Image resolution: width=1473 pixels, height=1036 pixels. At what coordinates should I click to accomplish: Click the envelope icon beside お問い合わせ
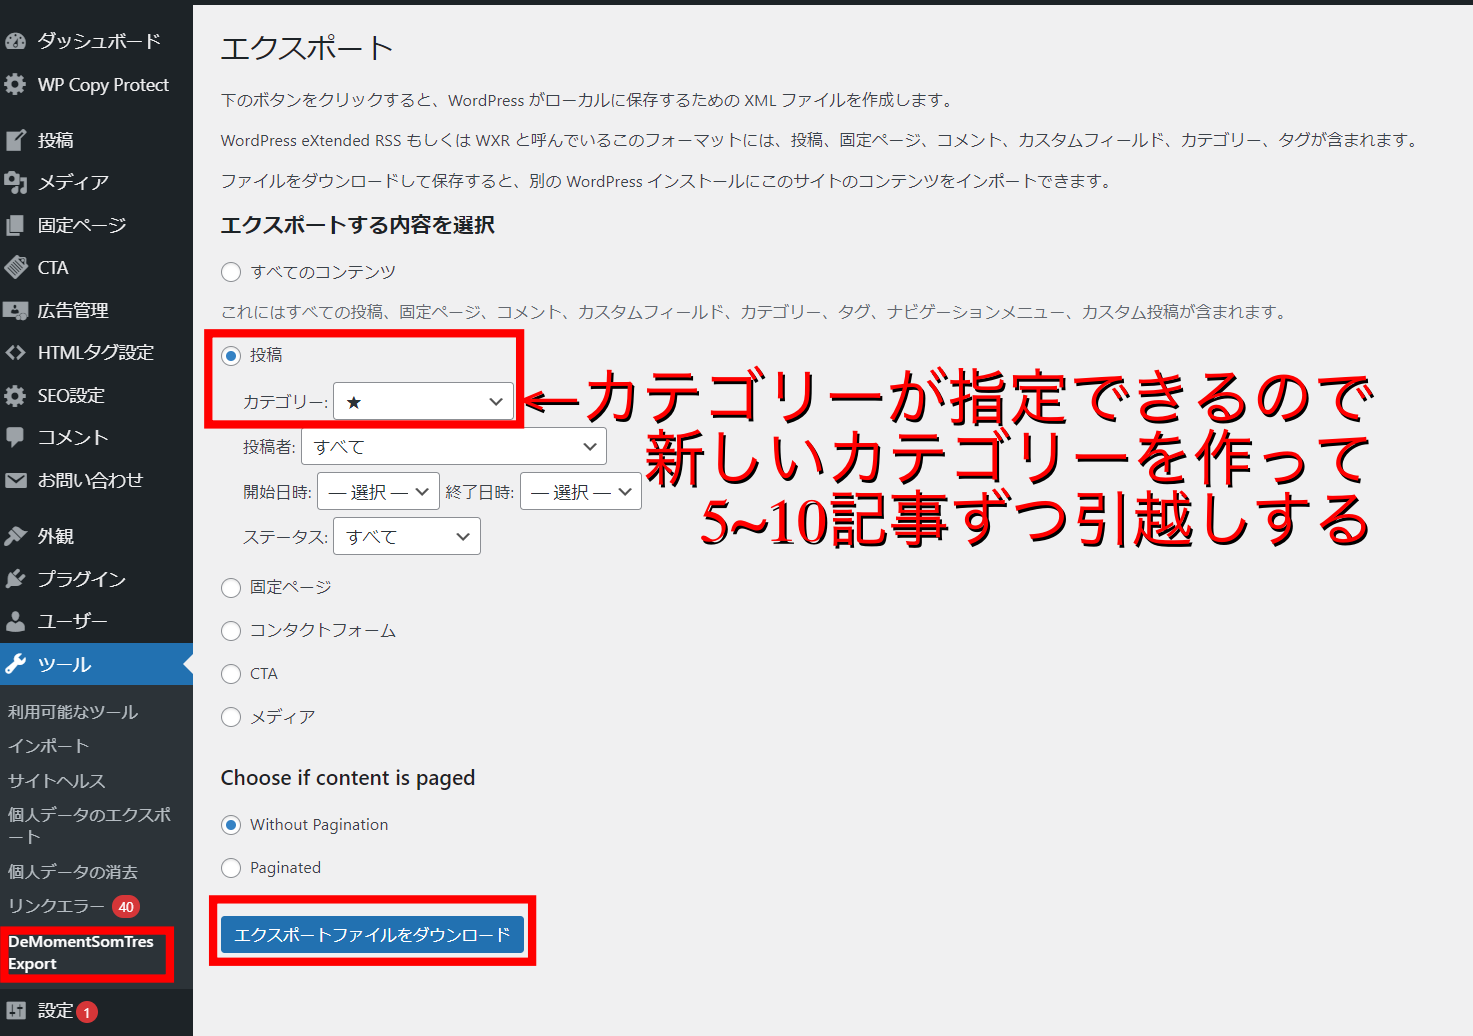(x=15, y=480)
